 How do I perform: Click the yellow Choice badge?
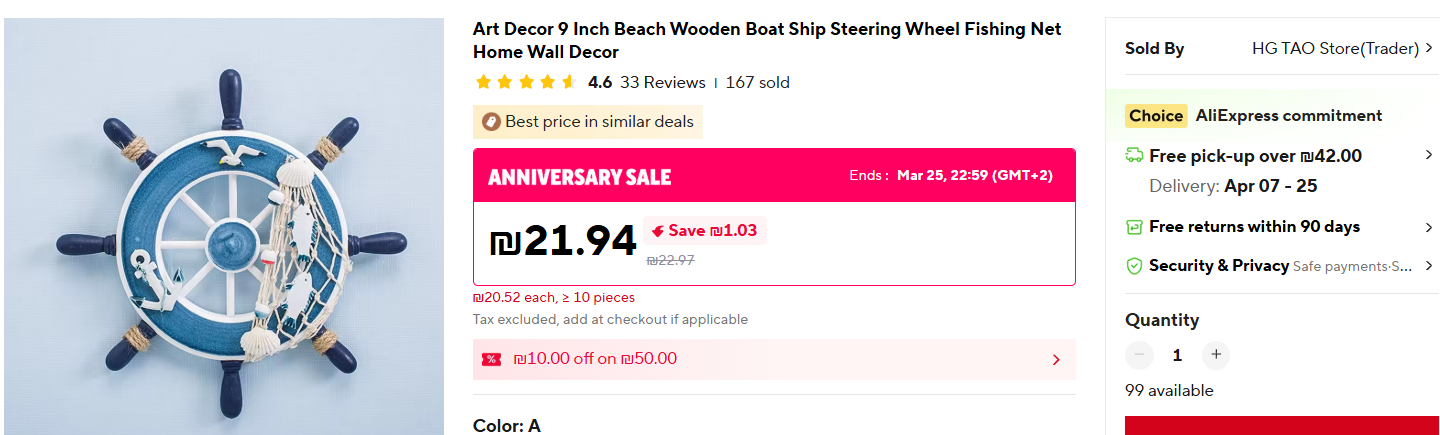point(1156,116)
